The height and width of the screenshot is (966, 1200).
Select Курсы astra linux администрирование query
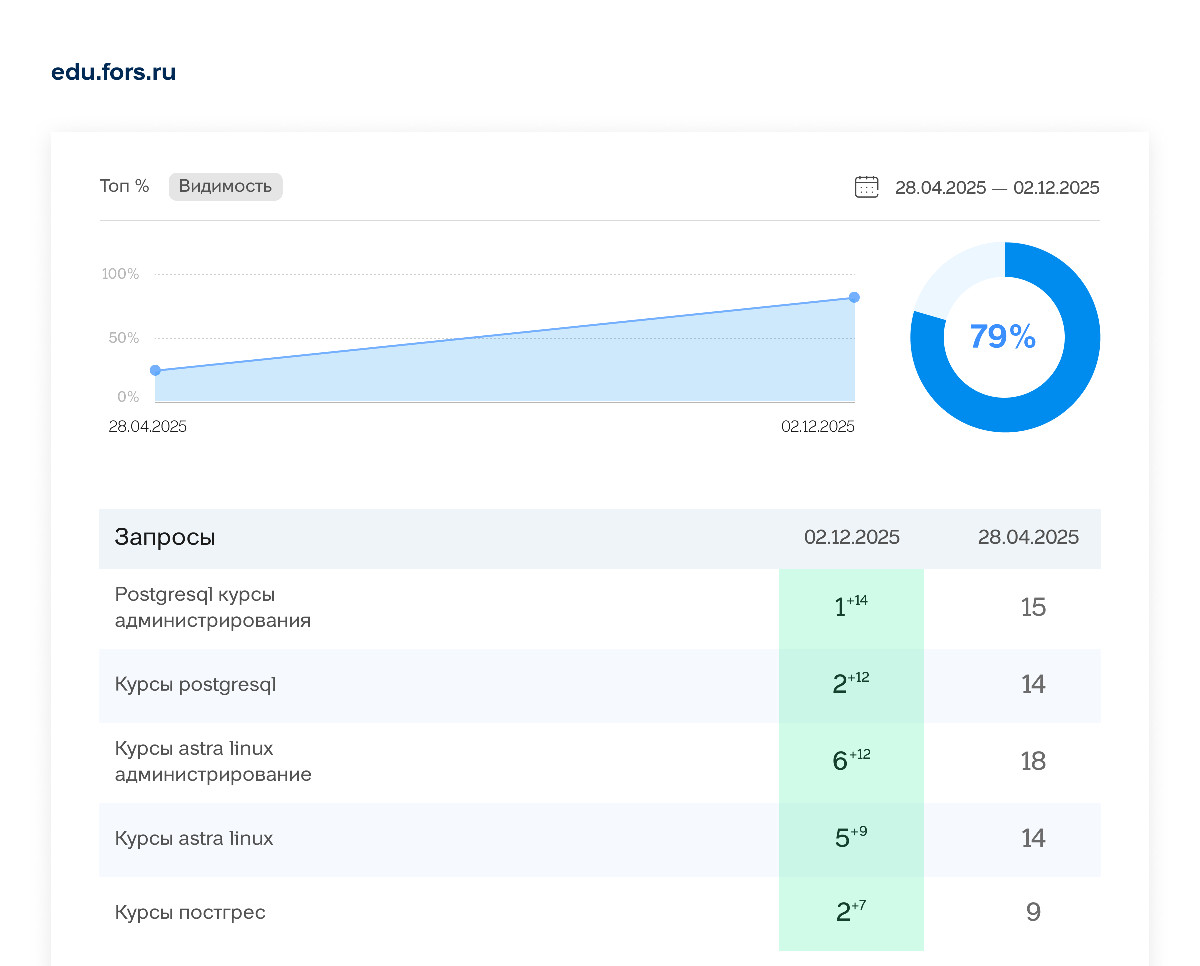(x=212, y=762)
